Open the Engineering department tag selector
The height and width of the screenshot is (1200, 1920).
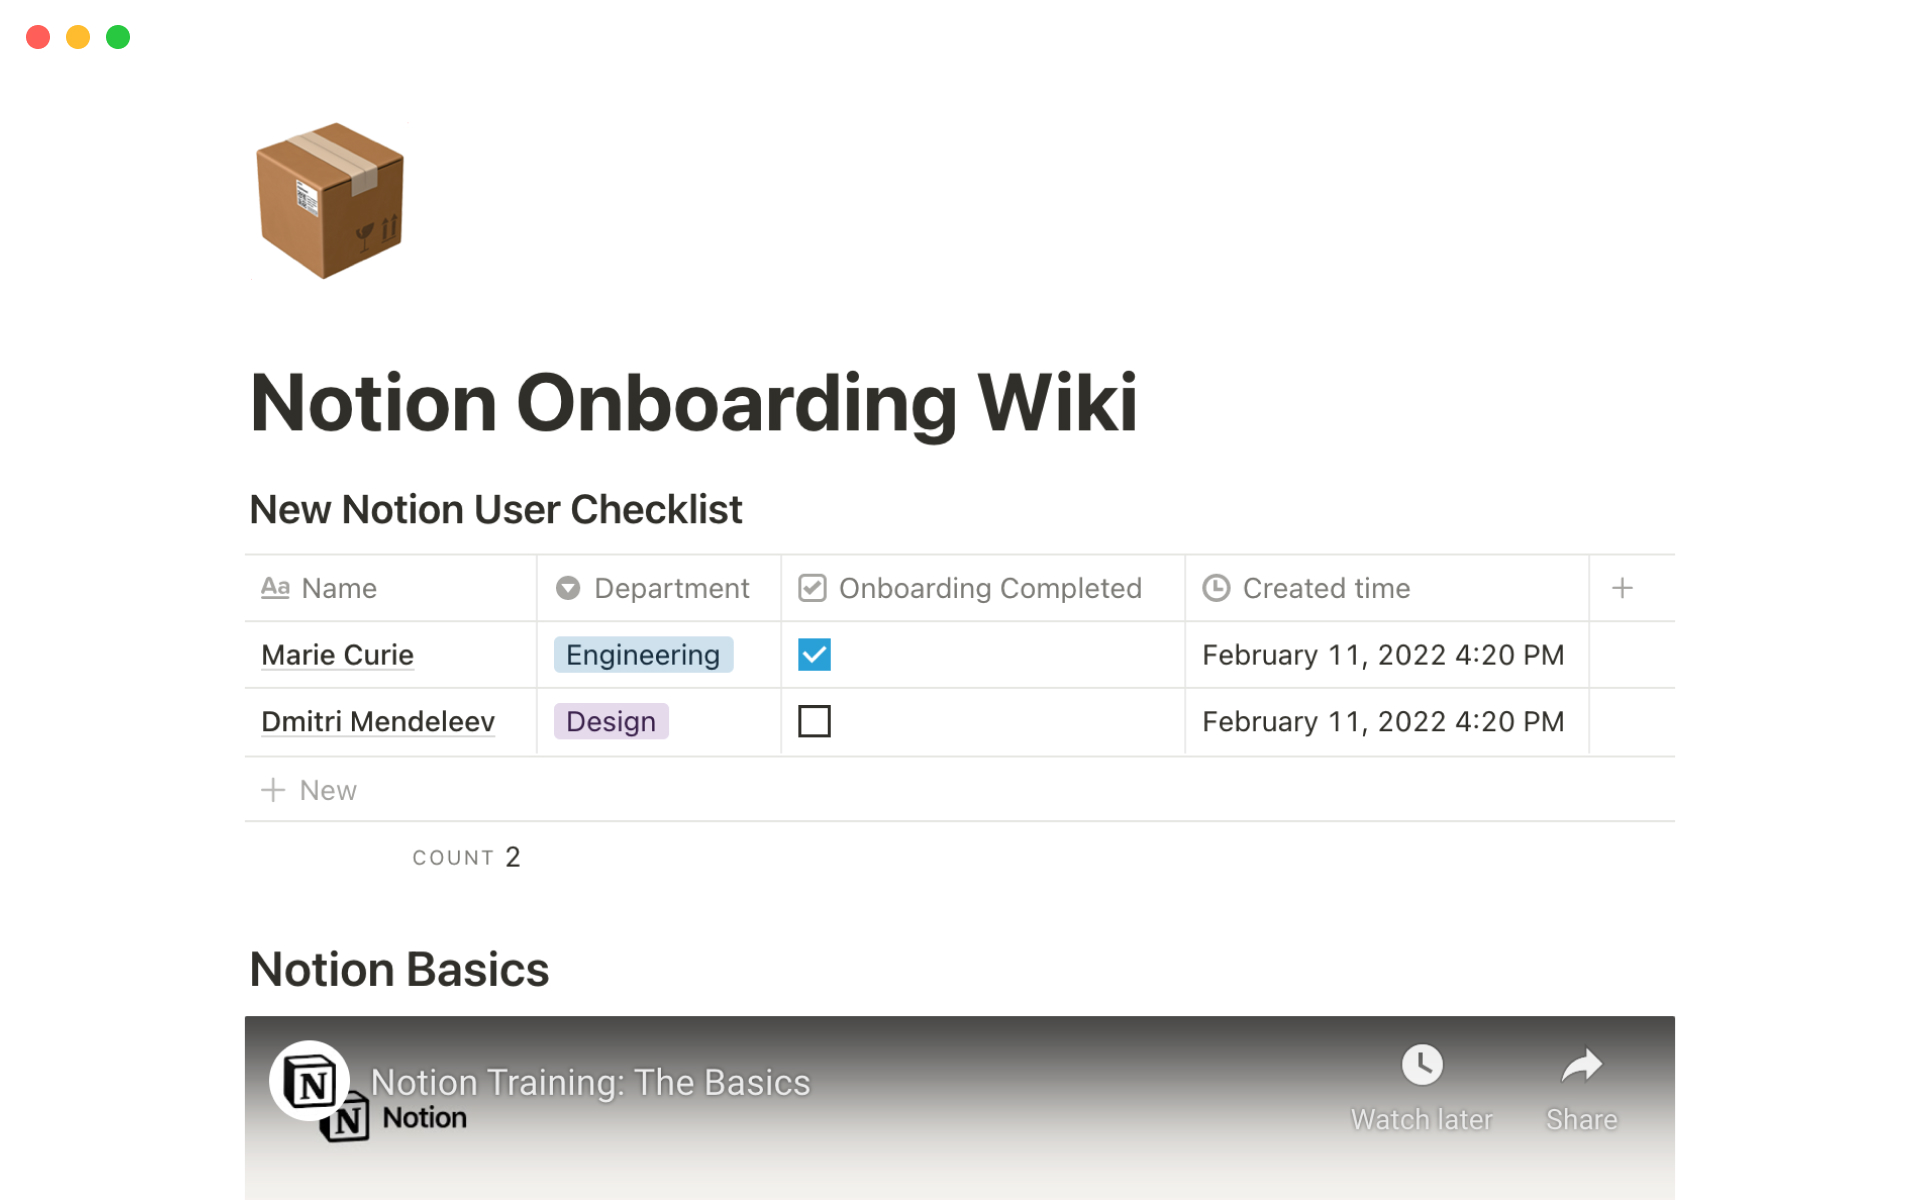pos(643,655)
